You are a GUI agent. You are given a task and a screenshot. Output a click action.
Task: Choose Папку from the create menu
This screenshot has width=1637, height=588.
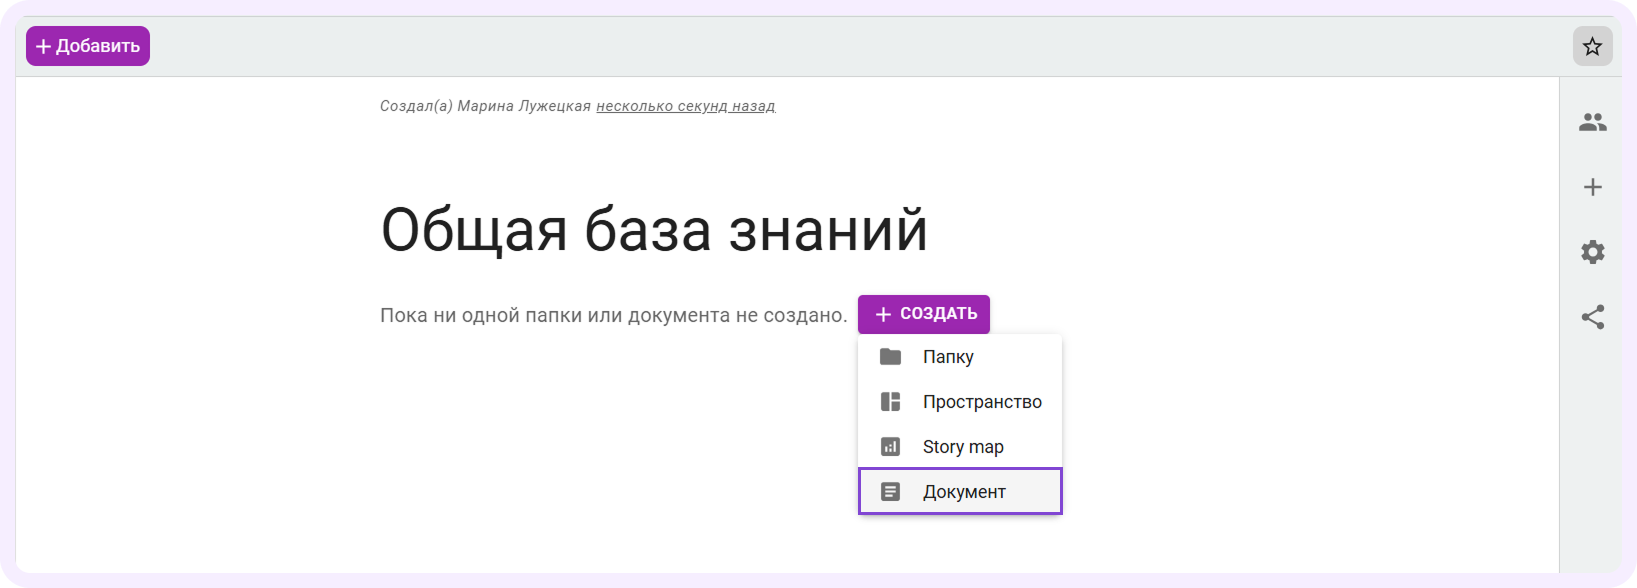[x=960, y=357]
